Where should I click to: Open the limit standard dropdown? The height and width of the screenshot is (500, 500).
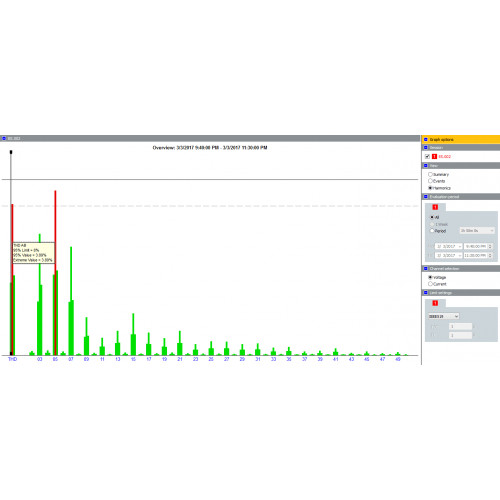tap(444, 316)
